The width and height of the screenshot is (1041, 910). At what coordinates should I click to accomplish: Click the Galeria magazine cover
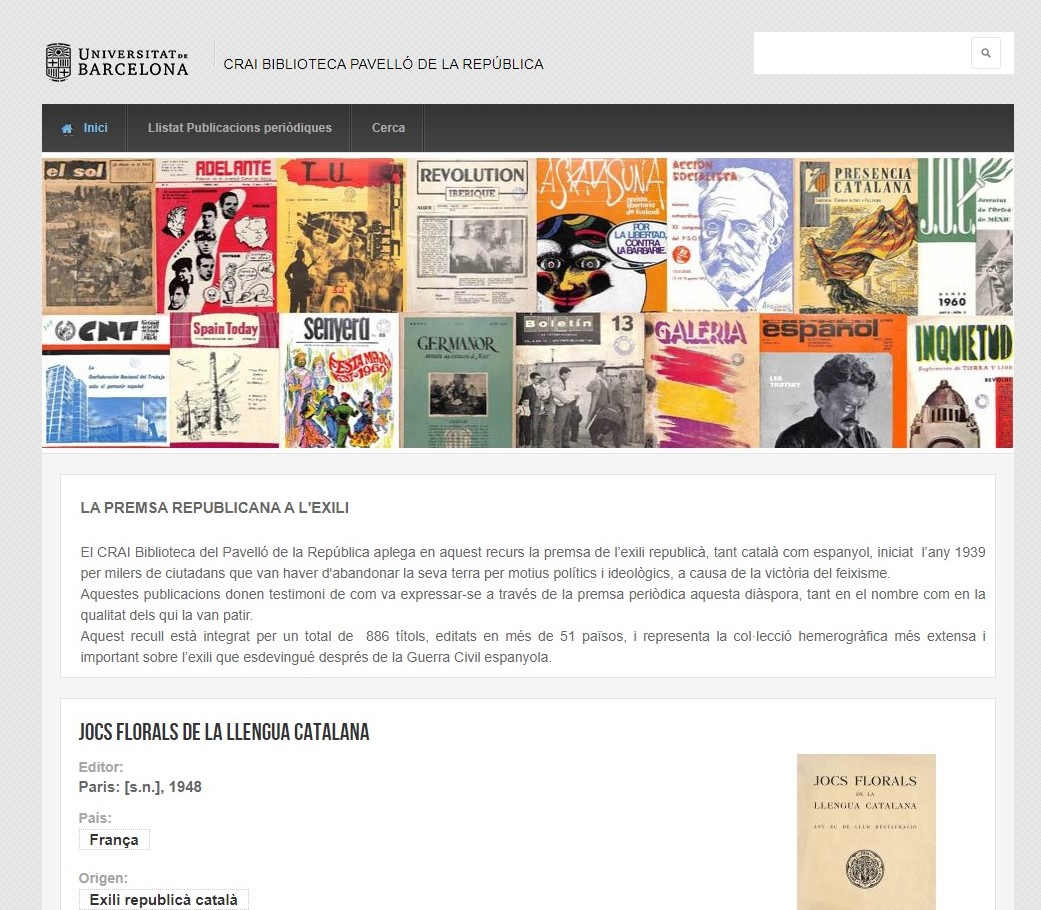pos(702,380)
